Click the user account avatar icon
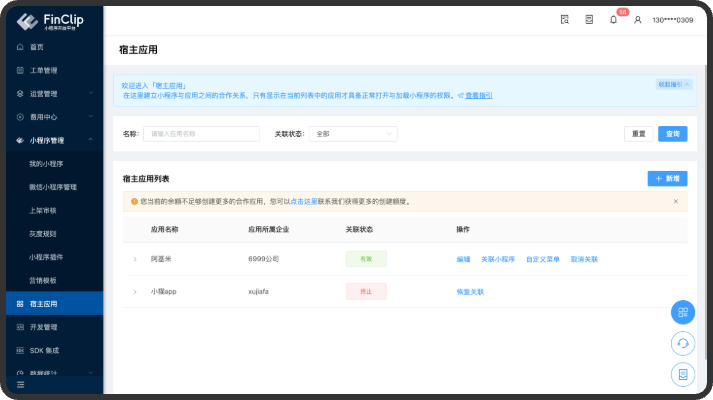 click(x=638, y=19)
